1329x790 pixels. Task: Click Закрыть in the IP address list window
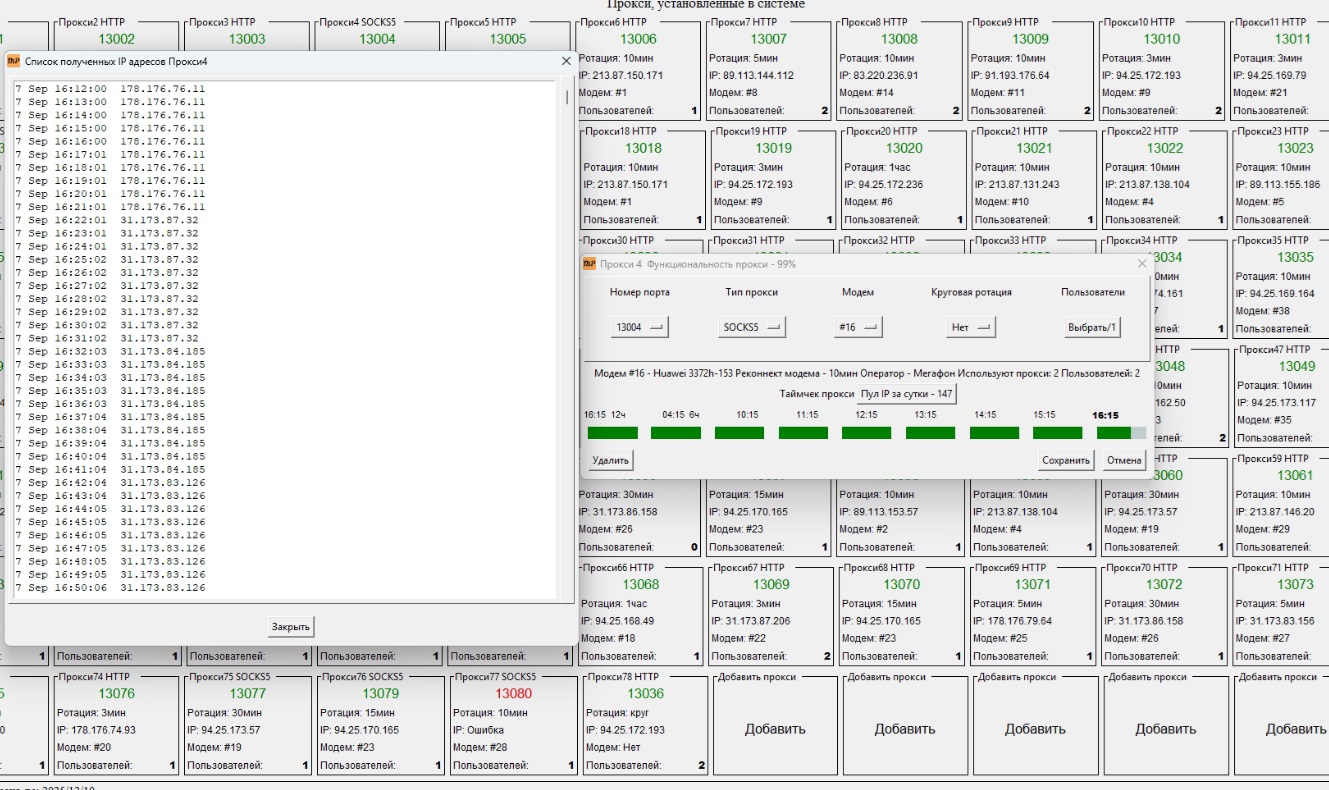point(291,627)
